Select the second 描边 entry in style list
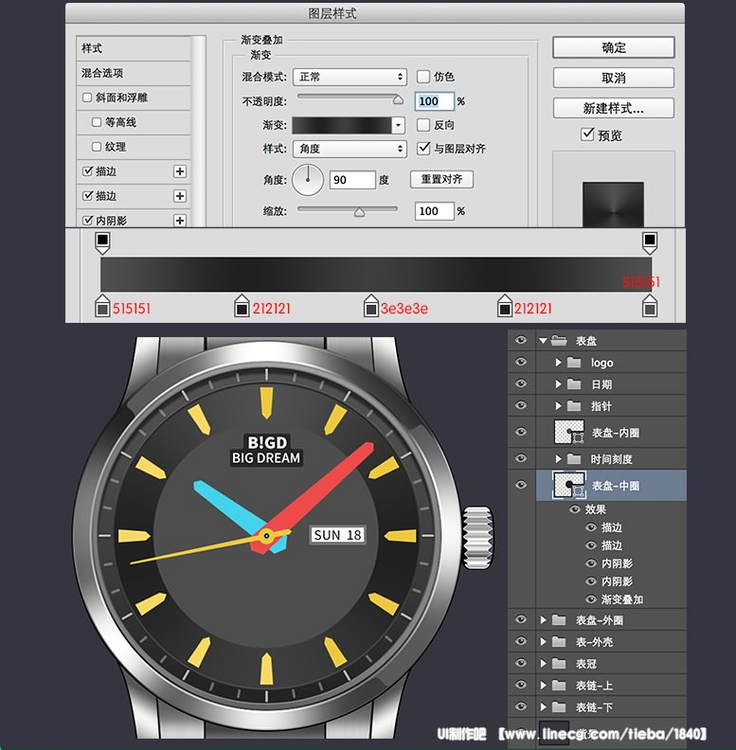This screenshot has width=736, height=750. click(x=133, y=196)
